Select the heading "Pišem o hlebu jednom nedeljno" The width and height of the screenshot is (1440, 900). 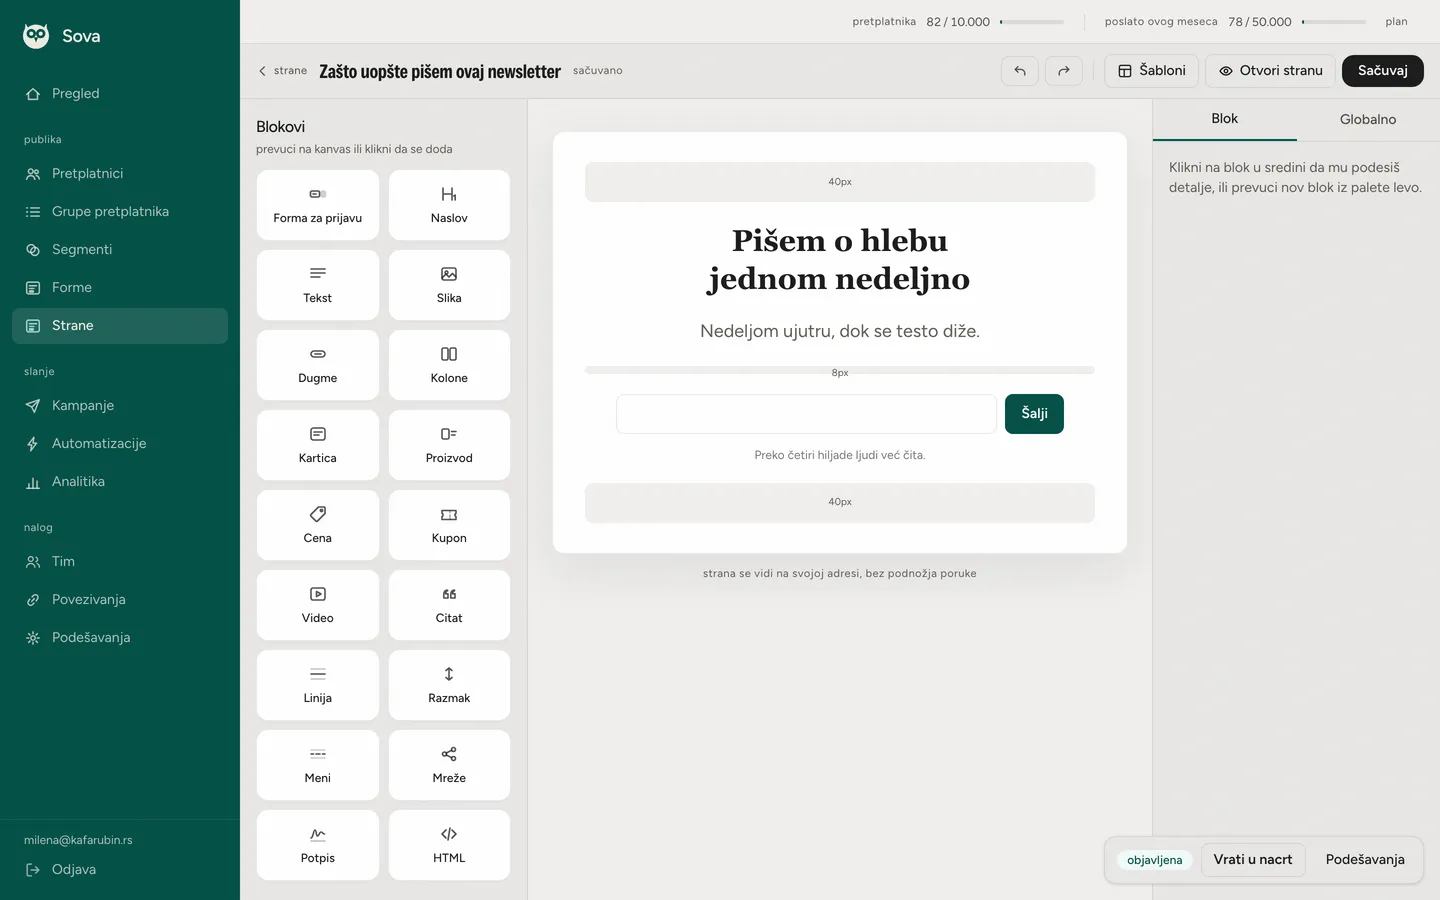840,260
